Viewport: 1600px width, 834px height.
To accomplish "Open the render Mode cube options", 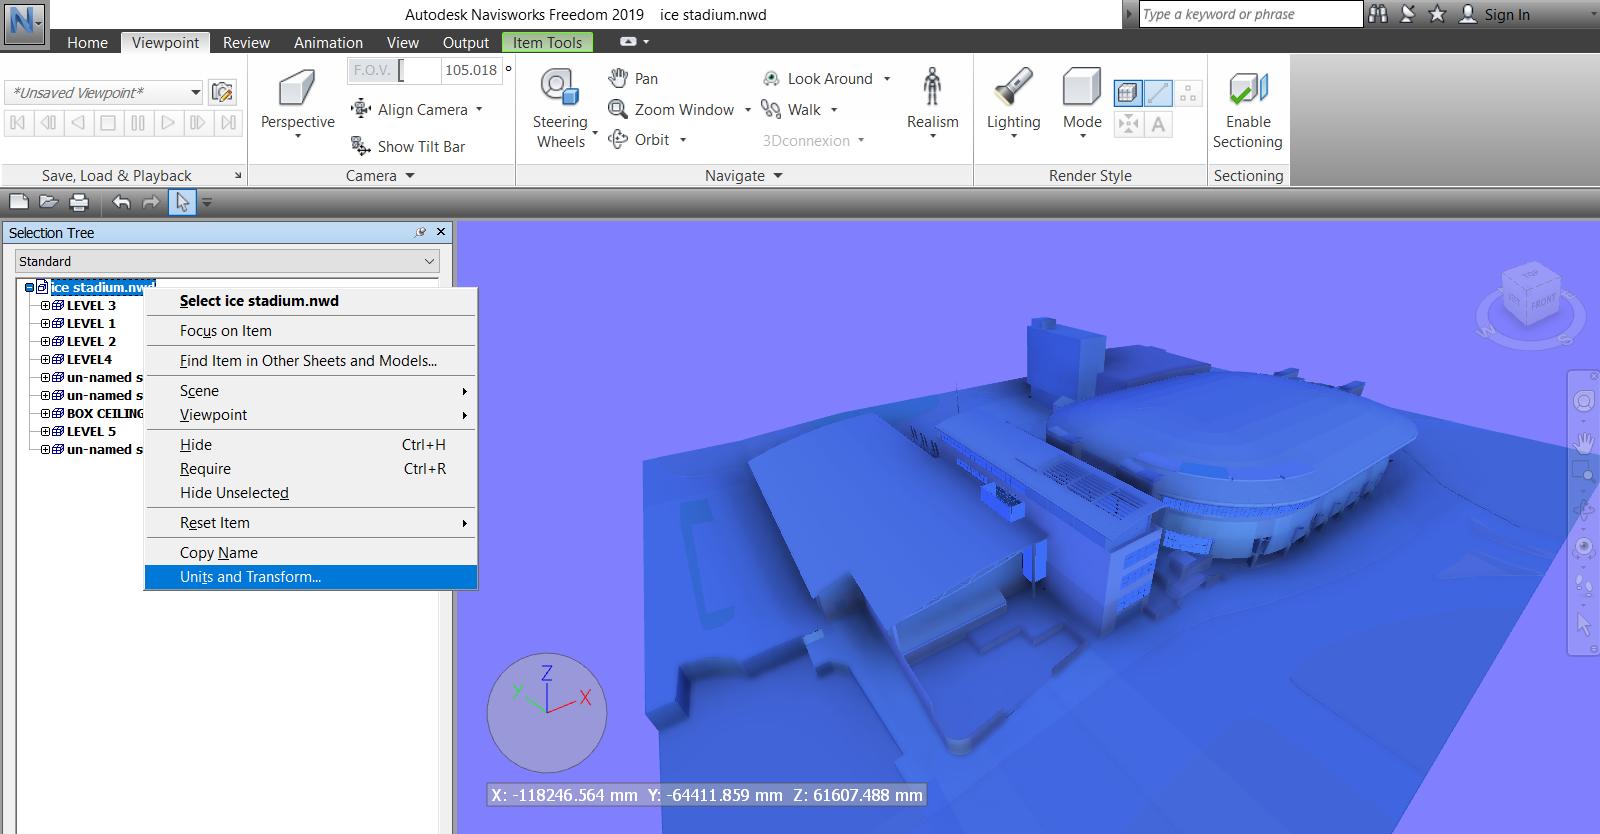I will (1082, 103).
